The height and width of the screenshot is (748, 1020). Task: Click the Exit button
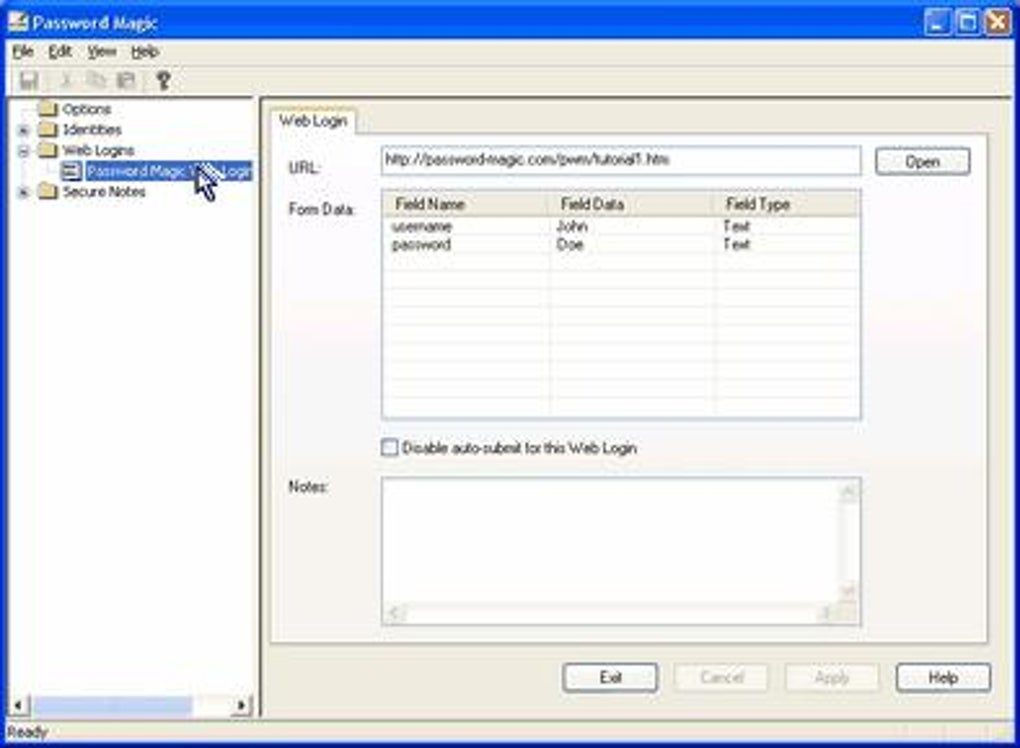coord(610,678)
